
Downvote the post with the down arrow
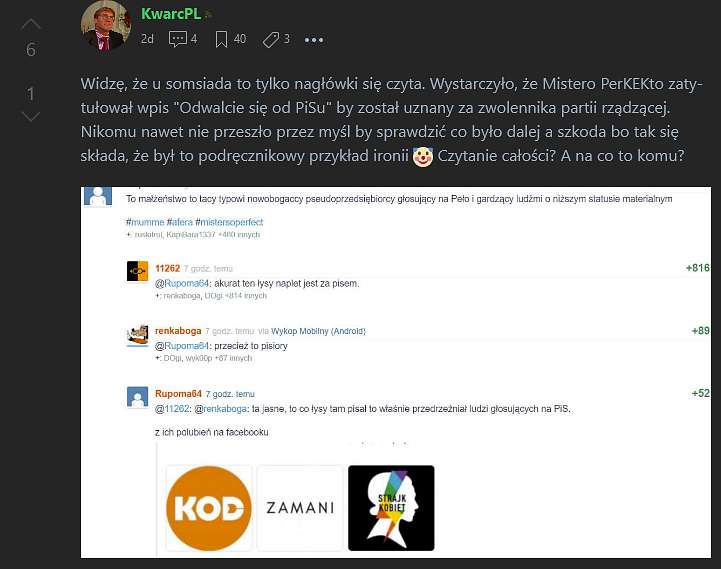(x=31, y=117)
